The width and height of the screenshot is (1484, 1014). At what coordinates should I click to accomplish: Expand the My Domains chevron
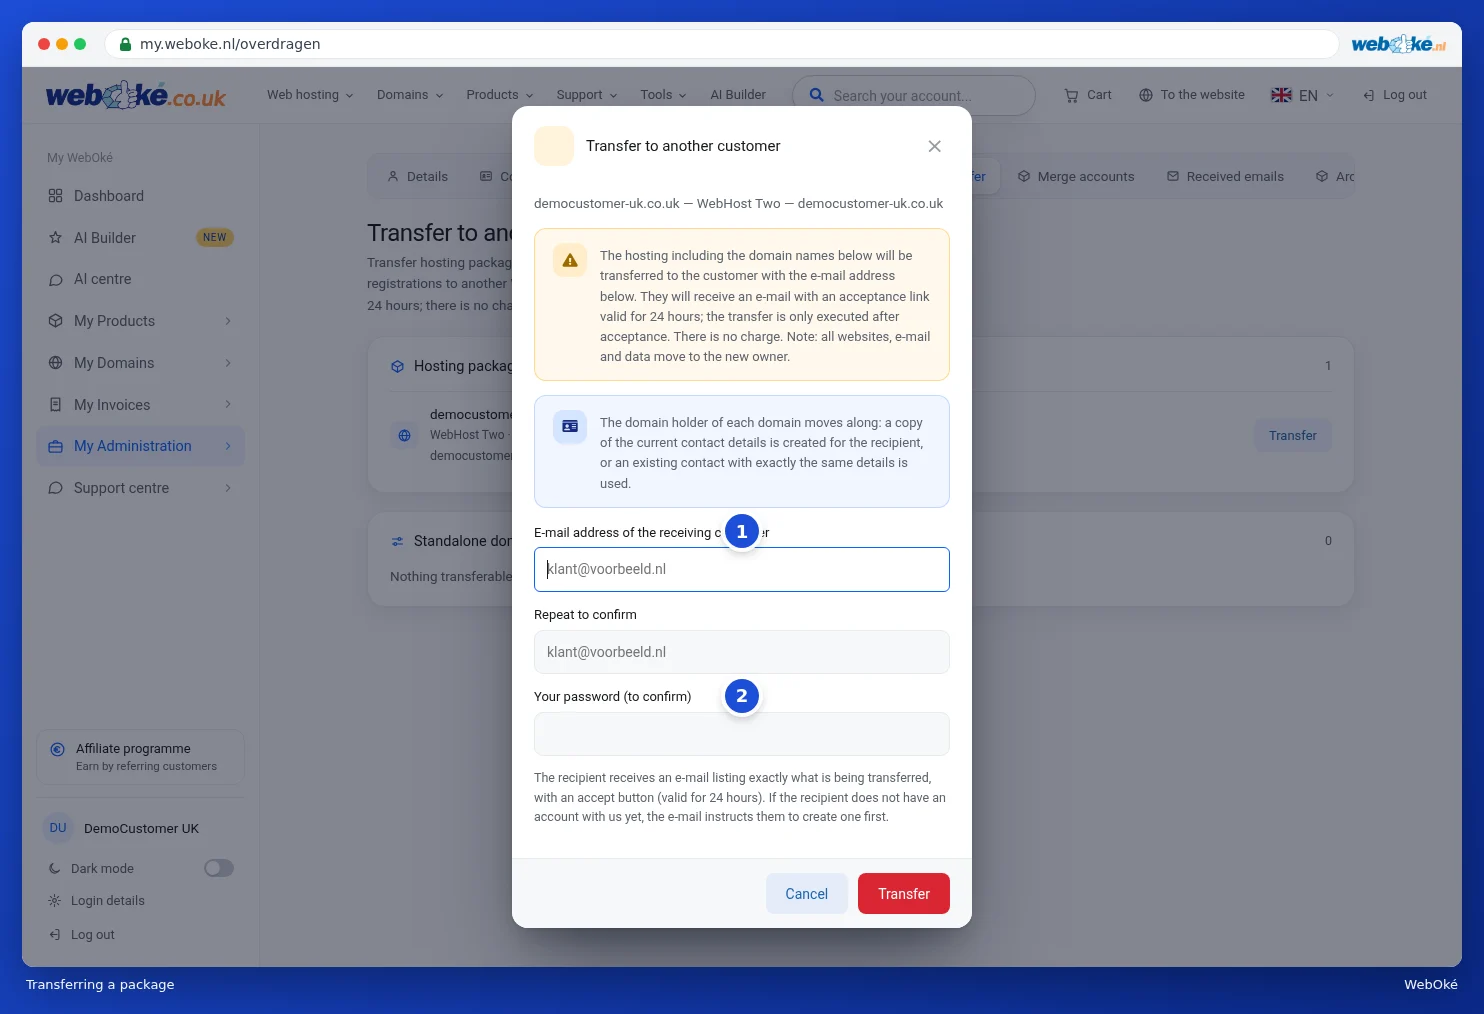point(228,363)
